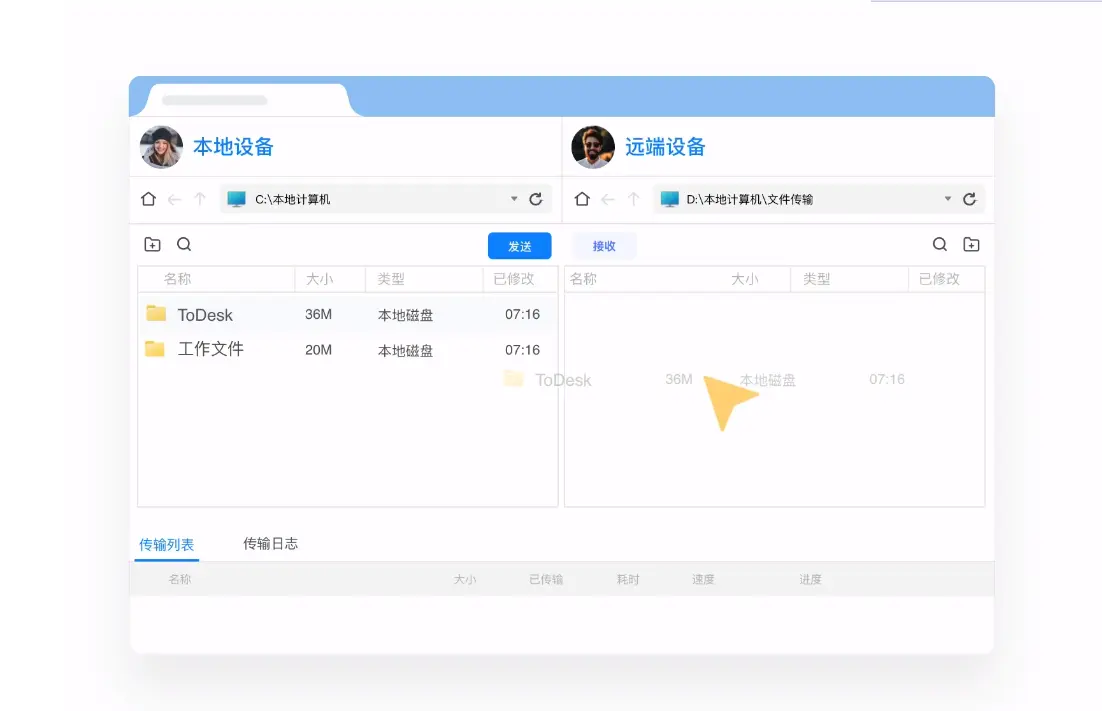Go up one level in remote pane

click(633, 199)
